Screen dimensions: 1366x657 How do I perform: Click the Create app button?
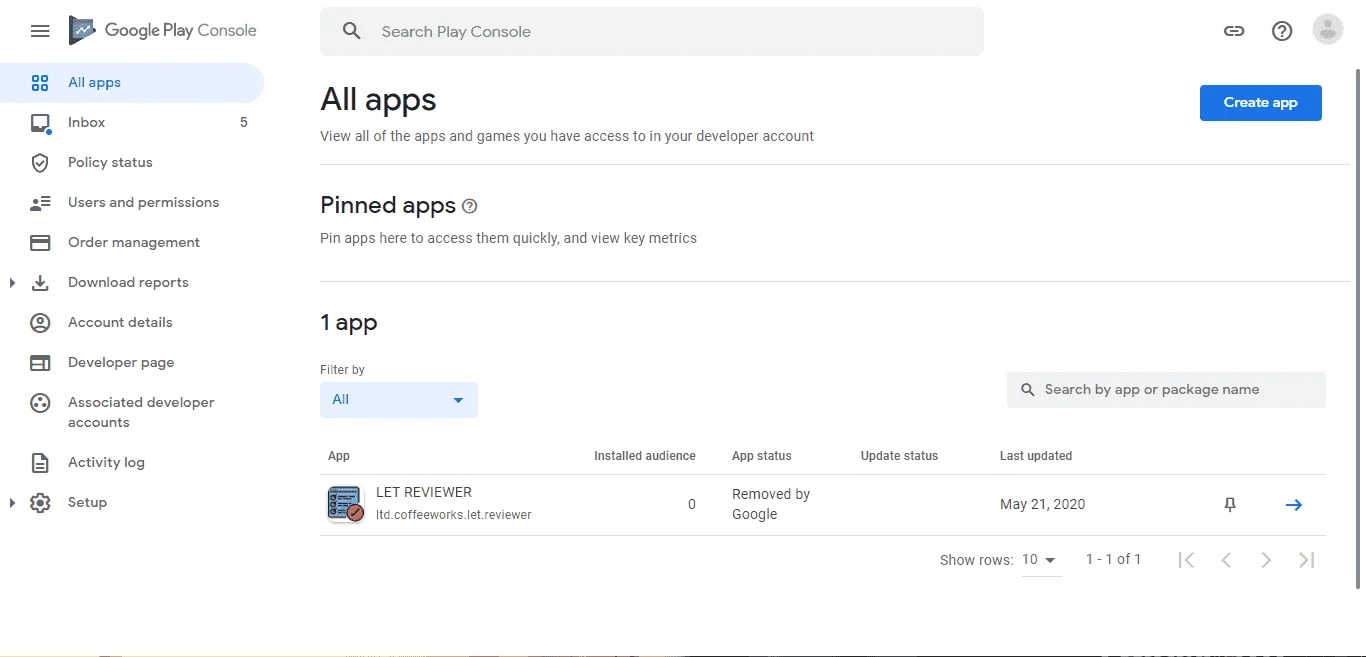tap(1260, 103)
